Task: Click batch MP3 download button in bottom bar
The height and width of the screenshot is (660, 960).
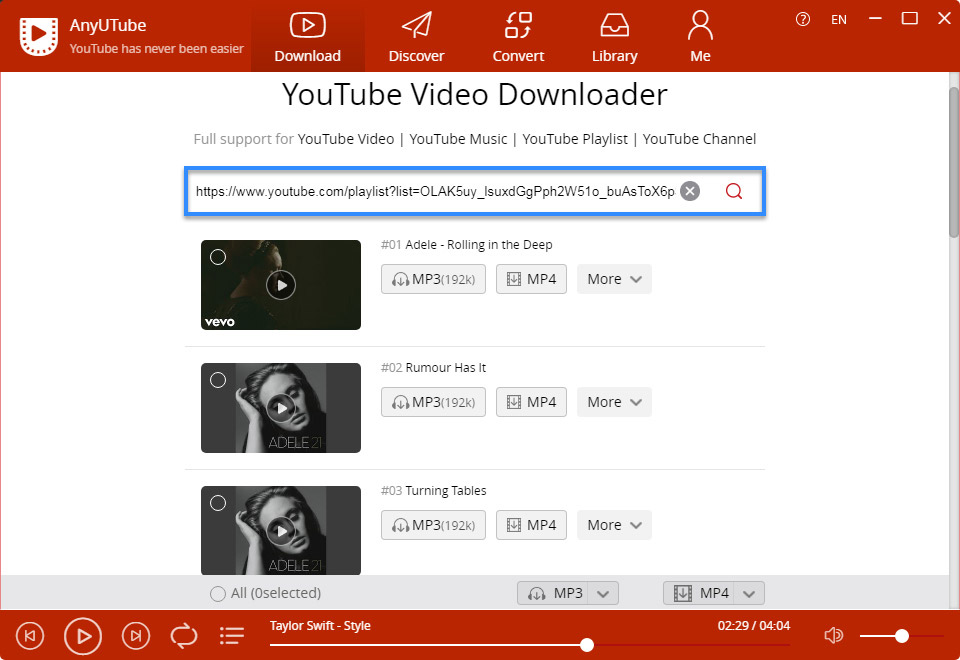Action: (553, 593)
